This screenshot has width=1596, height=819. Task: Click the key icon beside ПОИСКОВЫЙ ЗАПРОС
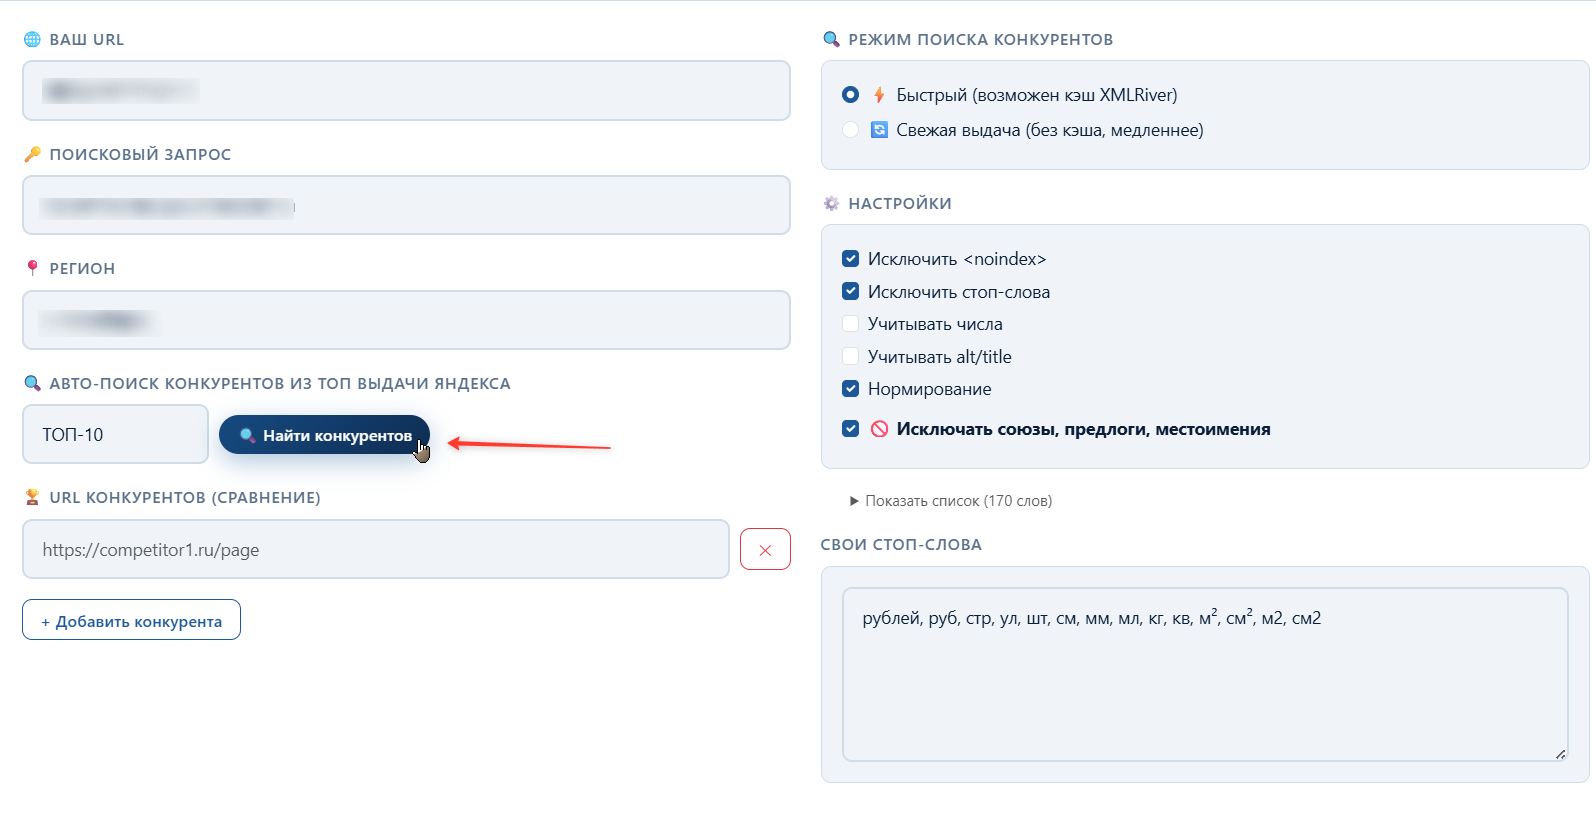[32, 154]
